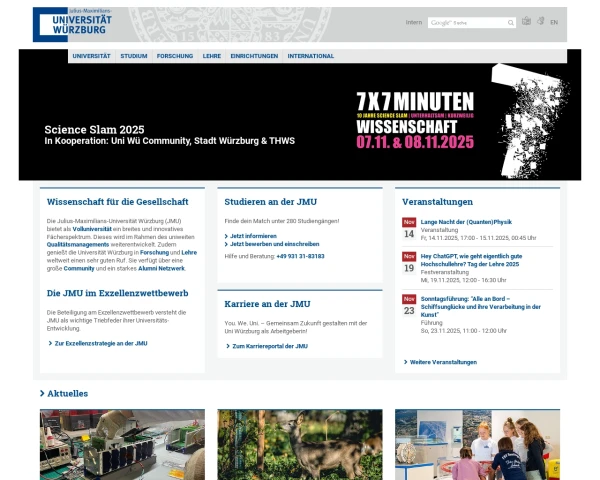Open the sign language hands icon
The width and height of the screenshot is (600, 480).
540,21
